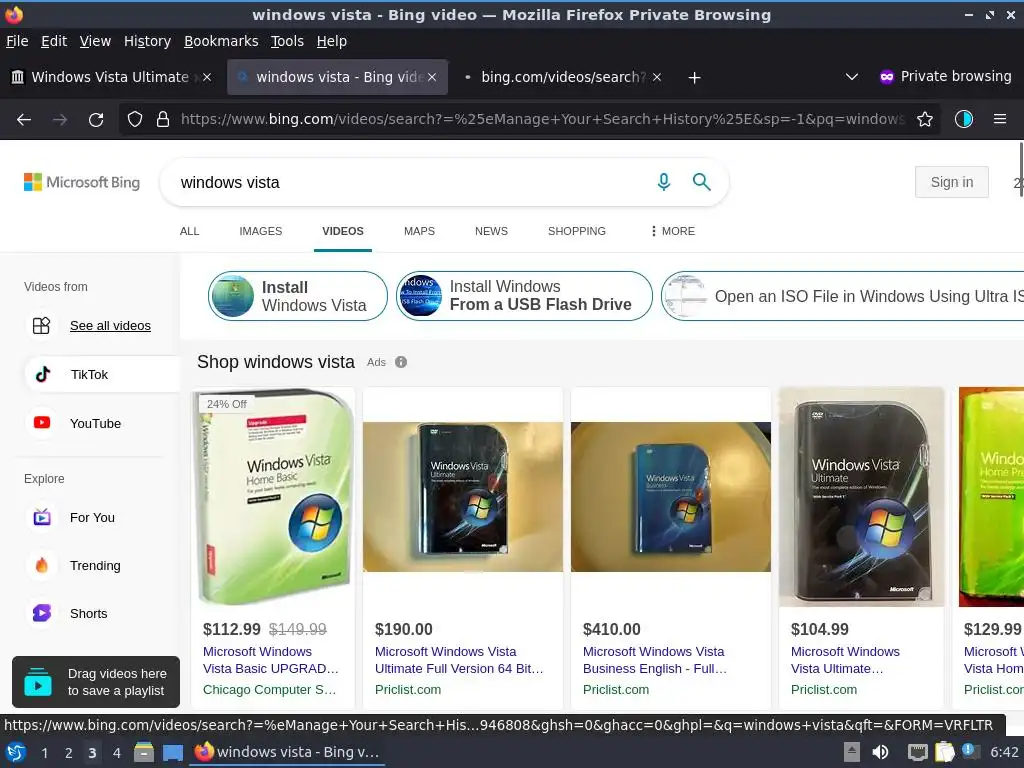Switch to the MAPS search tab
1024x768 pixels.
pos(419,231)
